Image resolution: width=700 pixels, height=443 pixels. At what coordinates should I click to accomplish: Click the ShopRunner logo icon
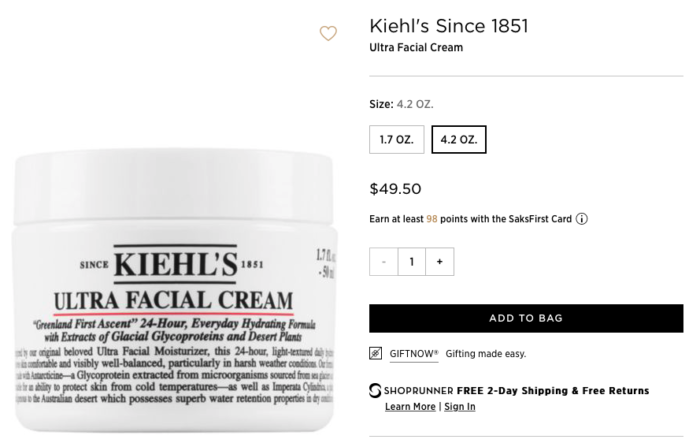tap(375, 390)
